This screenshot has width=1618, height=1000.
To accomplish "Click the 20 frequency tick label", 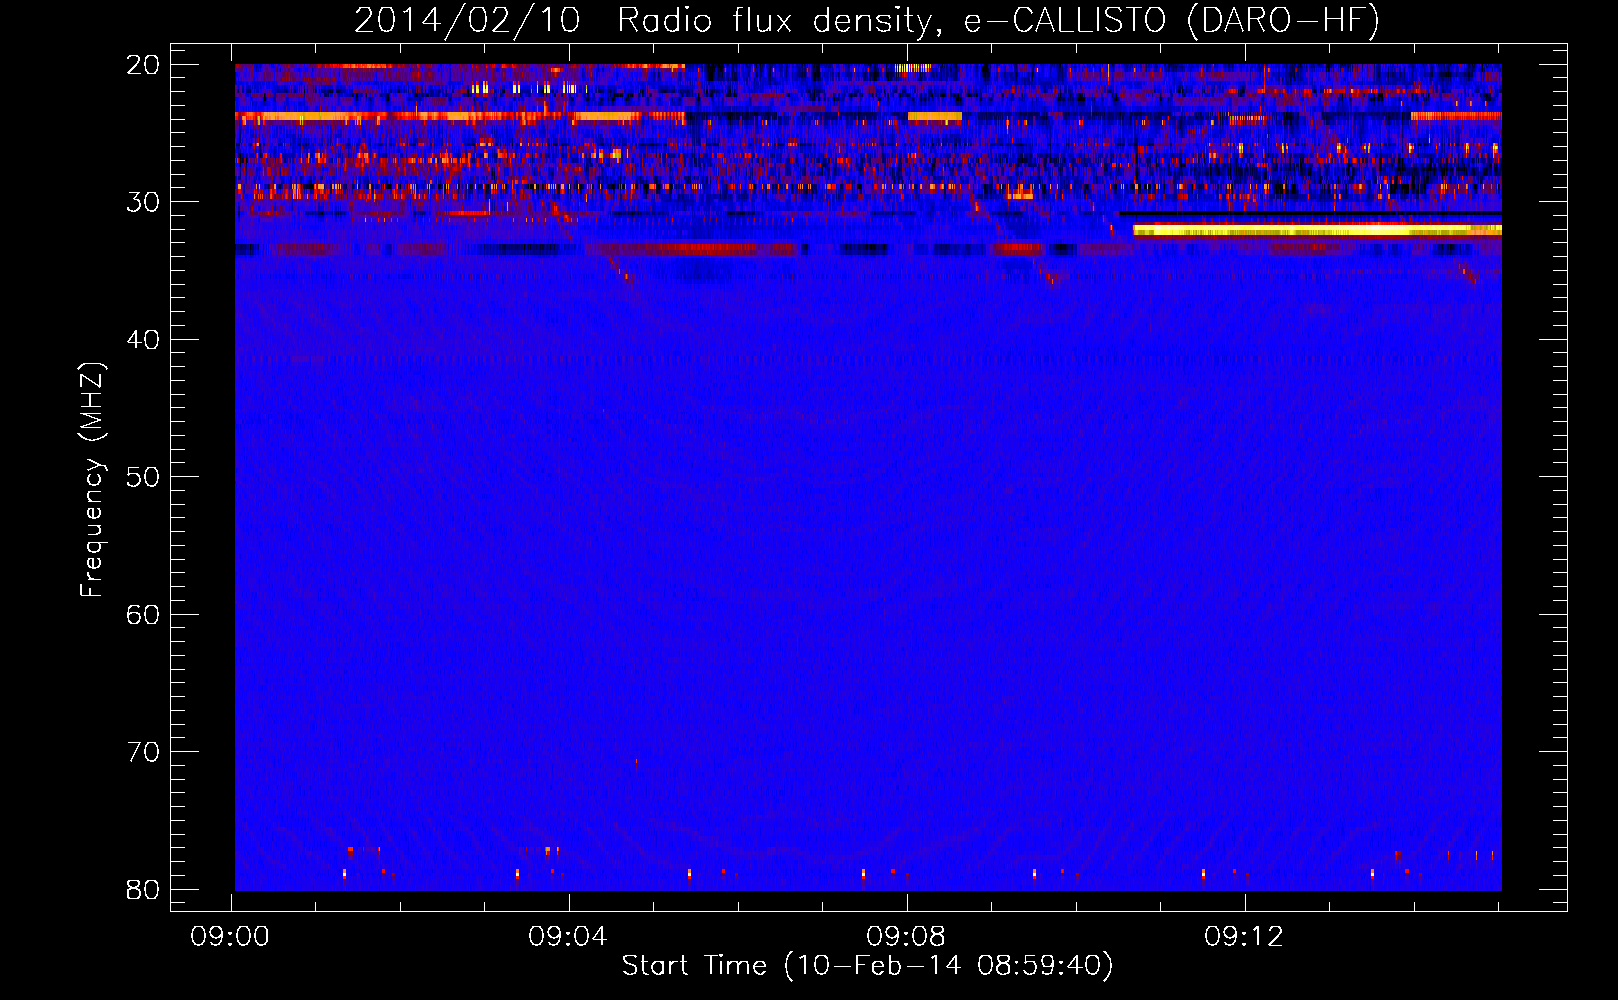I will point(143,65).
